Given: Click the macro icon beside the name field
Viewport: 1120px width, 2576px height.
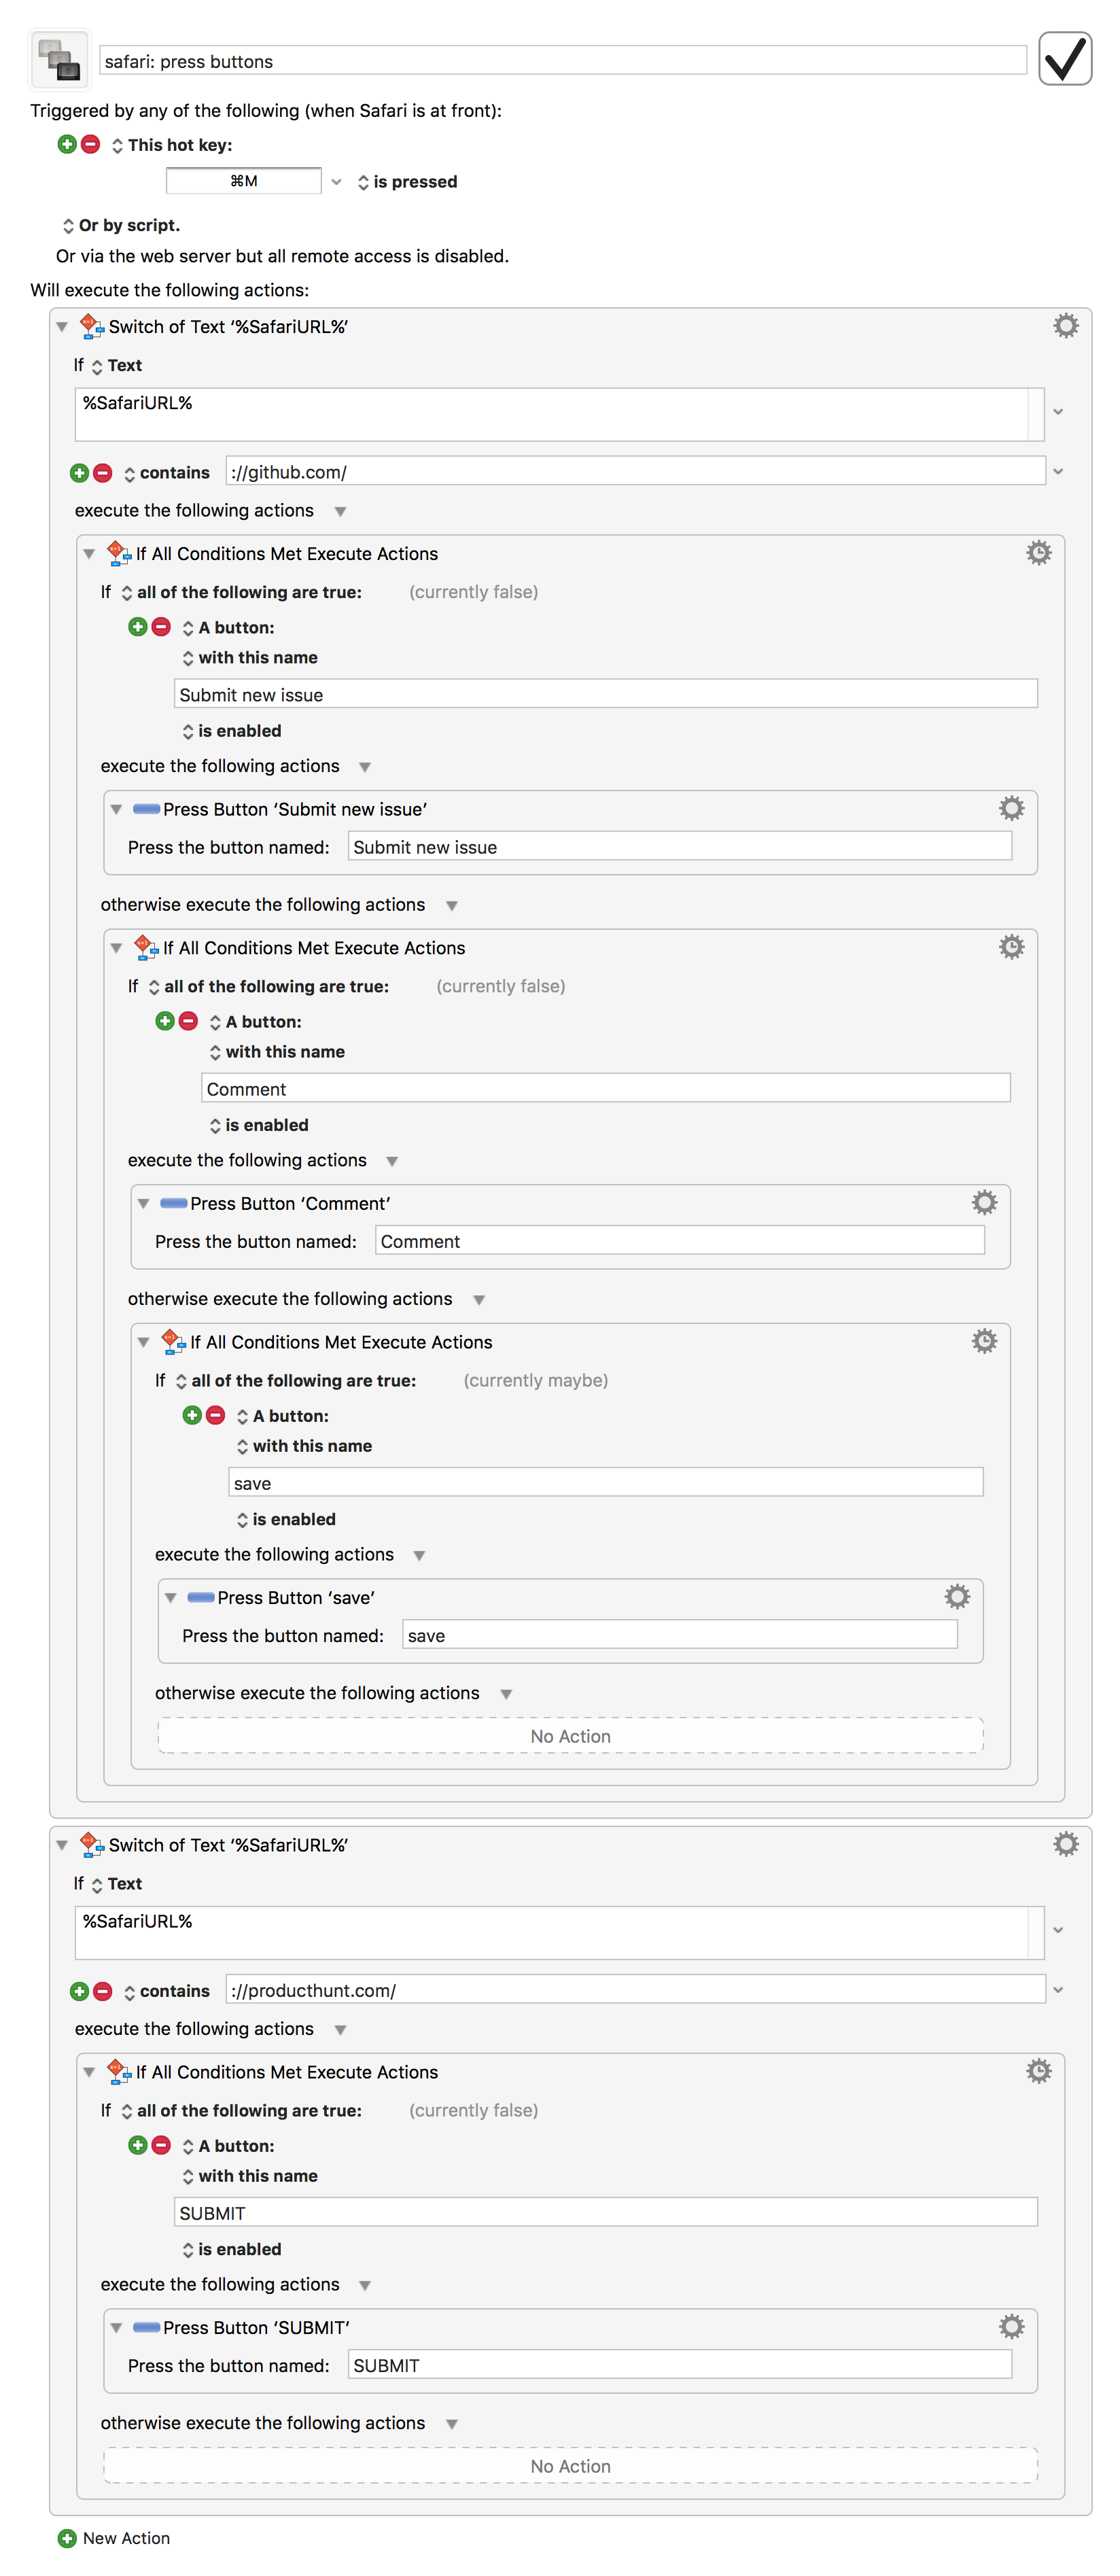Looking at the screenshot, I should click(59, 60).
